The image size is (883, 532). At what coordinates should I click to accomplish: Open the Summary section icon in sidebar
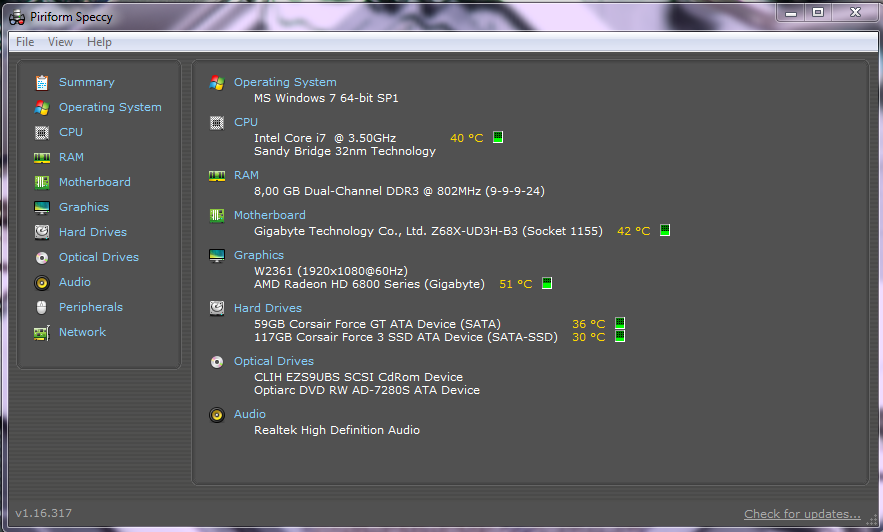click(42, 82)
